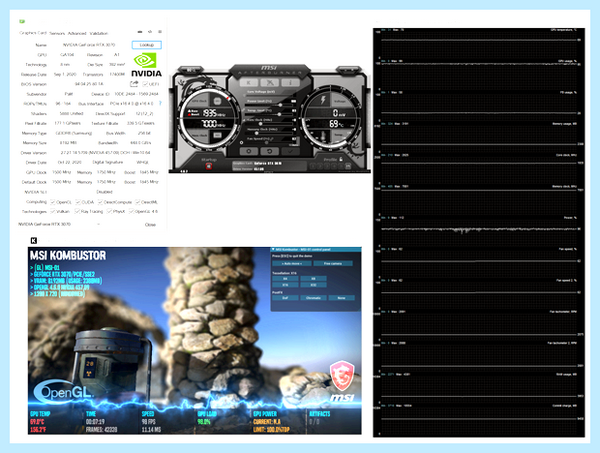
Task: Open the Validation tab in GPU-Z
Action: click(98, 33)
